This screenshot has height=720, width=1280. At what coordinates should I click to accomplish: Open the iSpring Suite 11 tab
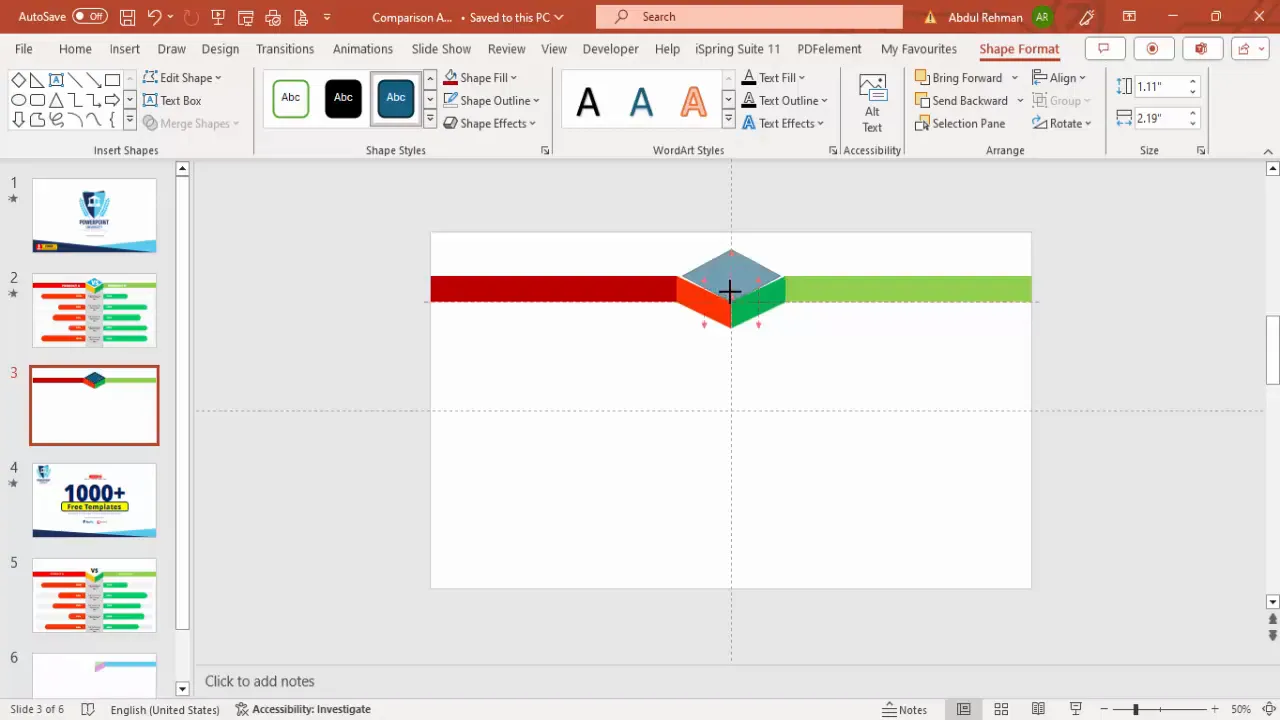tap(738, 49)
